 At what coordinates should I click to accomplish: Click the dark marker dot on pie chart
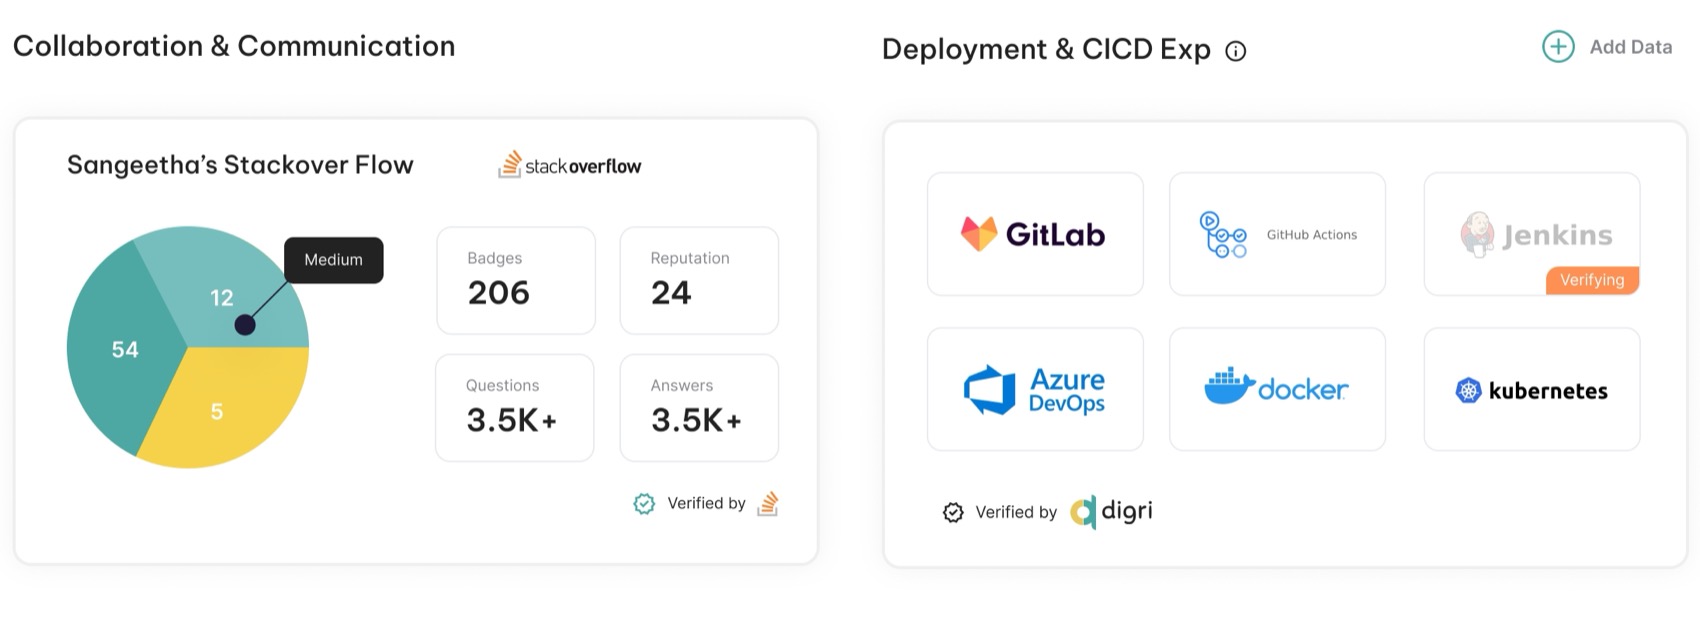[x=245, y=325]
